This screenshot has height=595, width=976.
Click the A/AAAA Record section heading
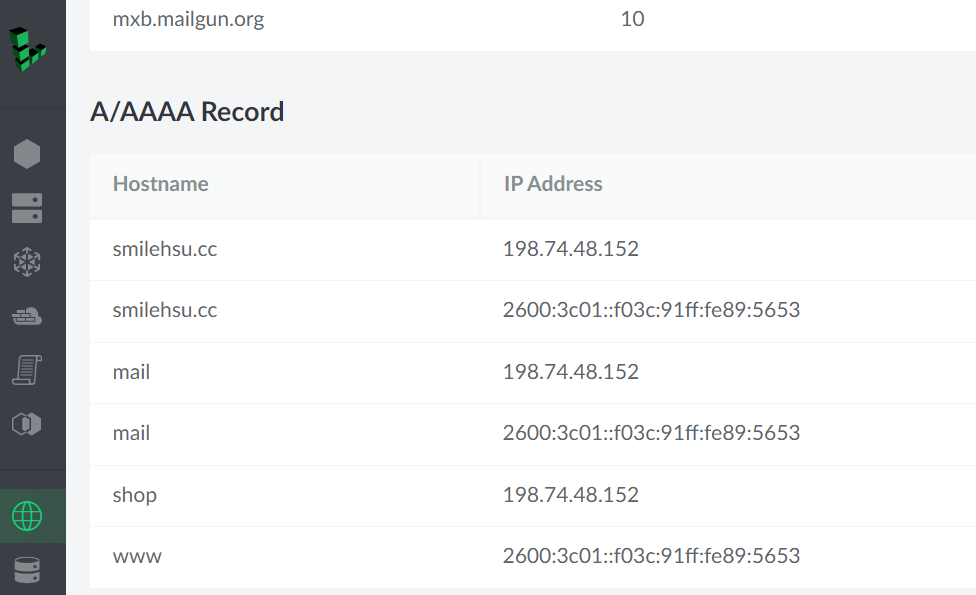coord(187,112)
